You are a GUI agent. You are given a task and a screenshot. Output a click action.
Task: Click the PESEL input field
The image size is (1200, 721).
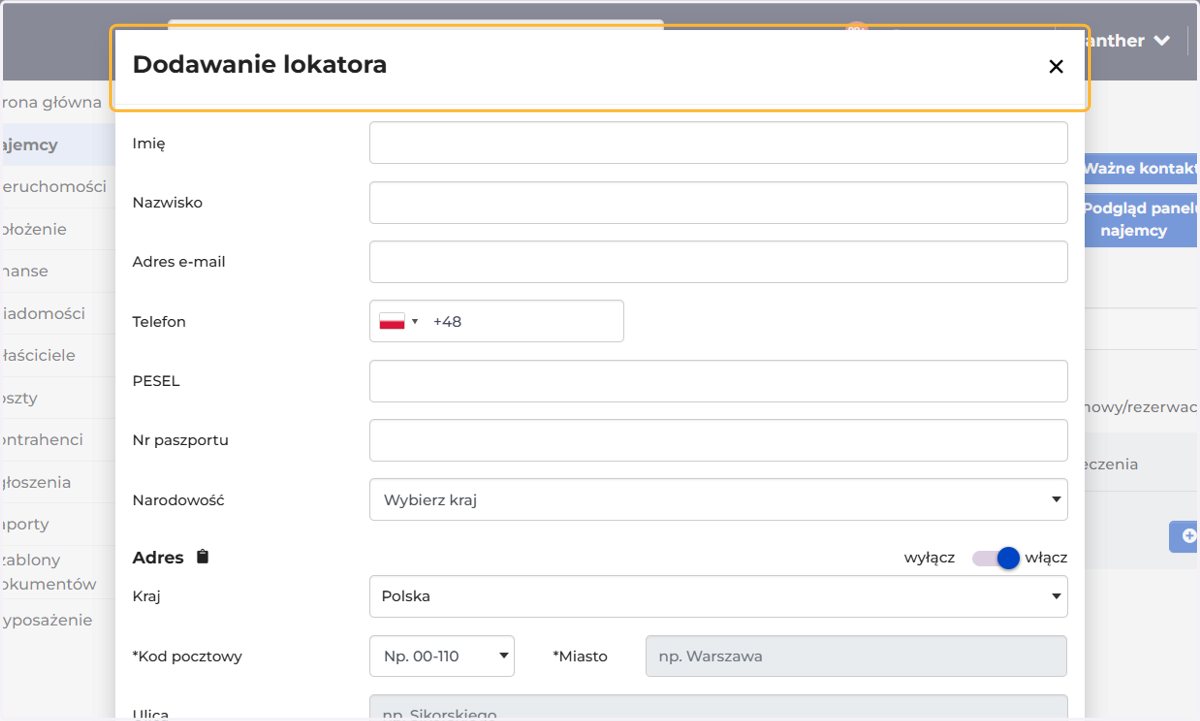718,381
